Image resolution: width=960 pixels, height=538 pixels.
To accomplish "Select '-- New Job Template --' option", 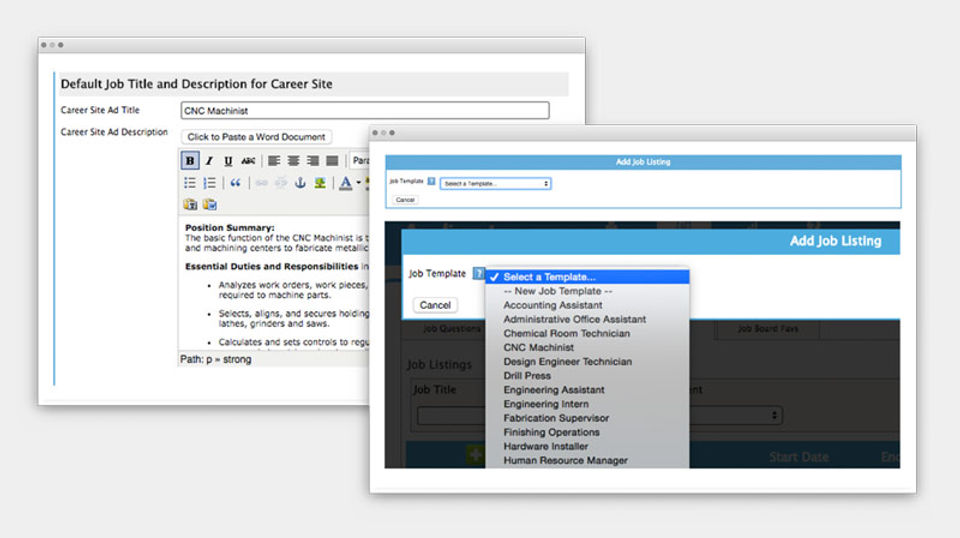I will click(x=587, y=291).
